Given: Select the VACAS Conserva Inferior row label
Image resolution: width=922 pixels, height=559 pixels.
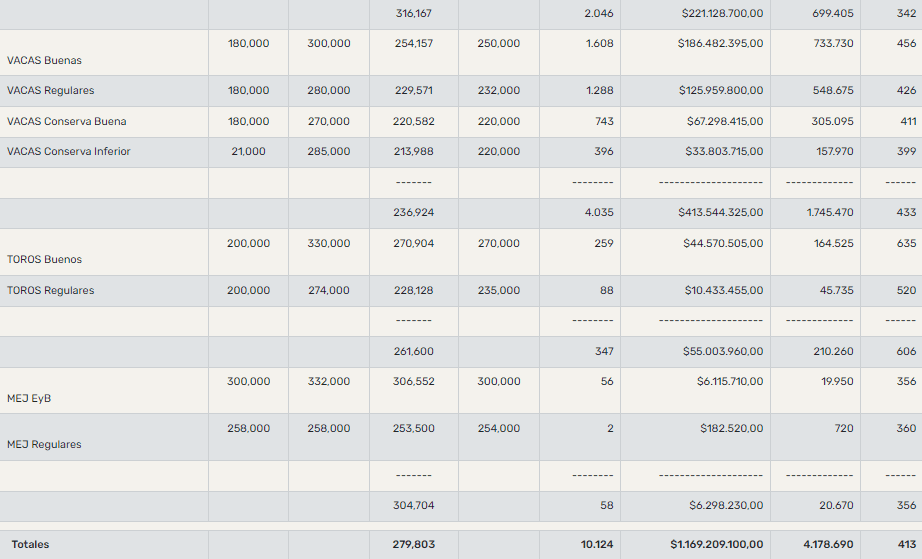Looking at the screenshot, I should tap(69, 152).
